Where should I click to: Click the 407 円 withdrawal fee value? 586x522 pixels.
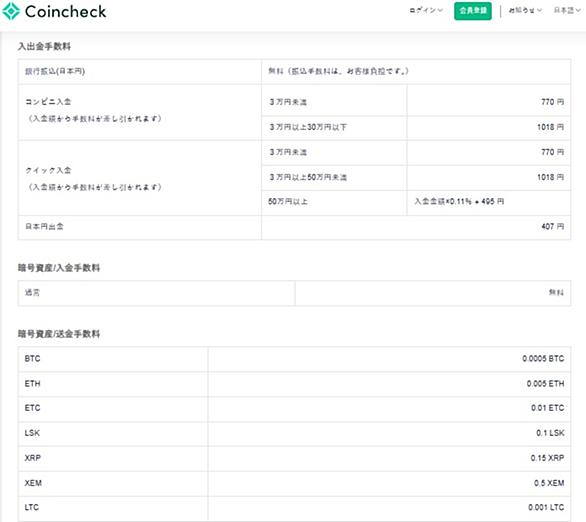(553, 226)
